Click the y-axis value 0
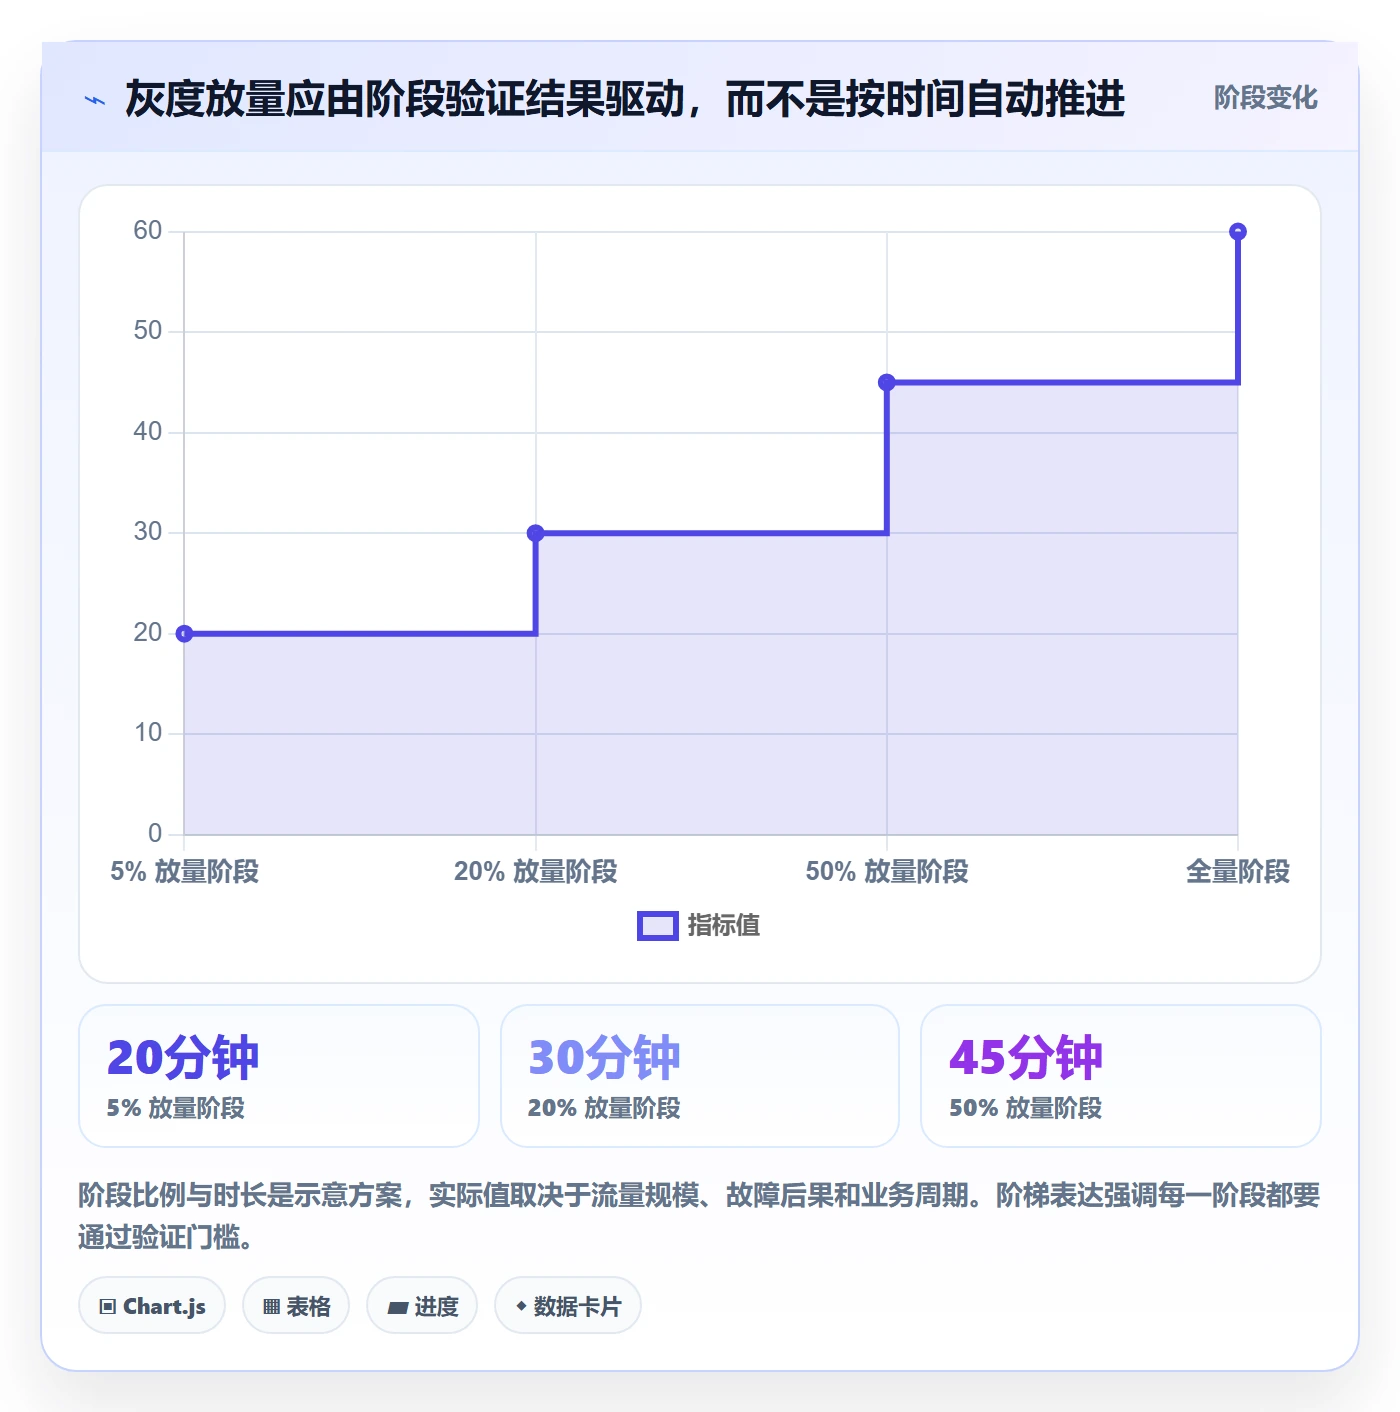This screenshot has width=1400, height=1412. pyautogui.click(x=155, y=833)
